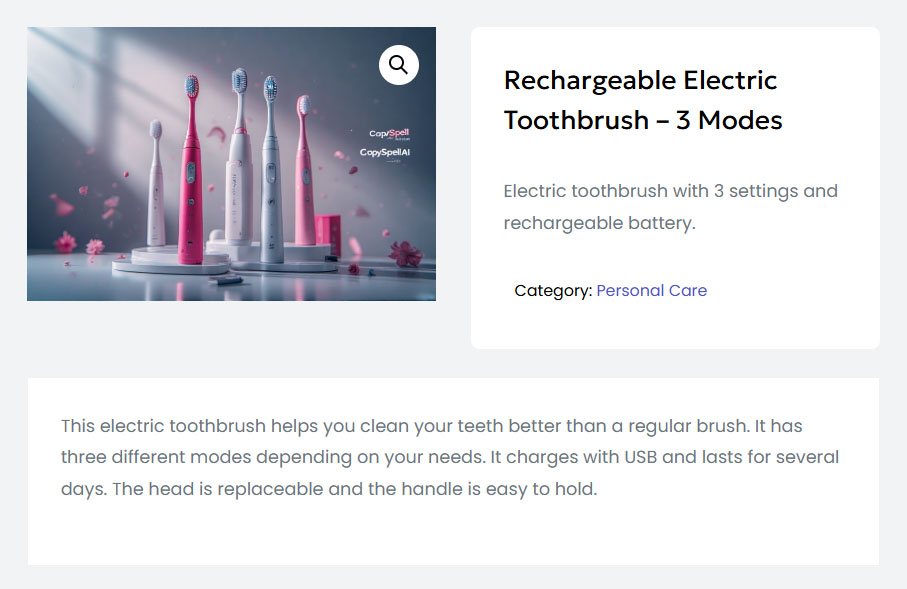Image resolution: width=907 pixels, height=589 pixels.
Task: Click the Rechargeable Electric Toothbrush product title
Action: point(642,100)
